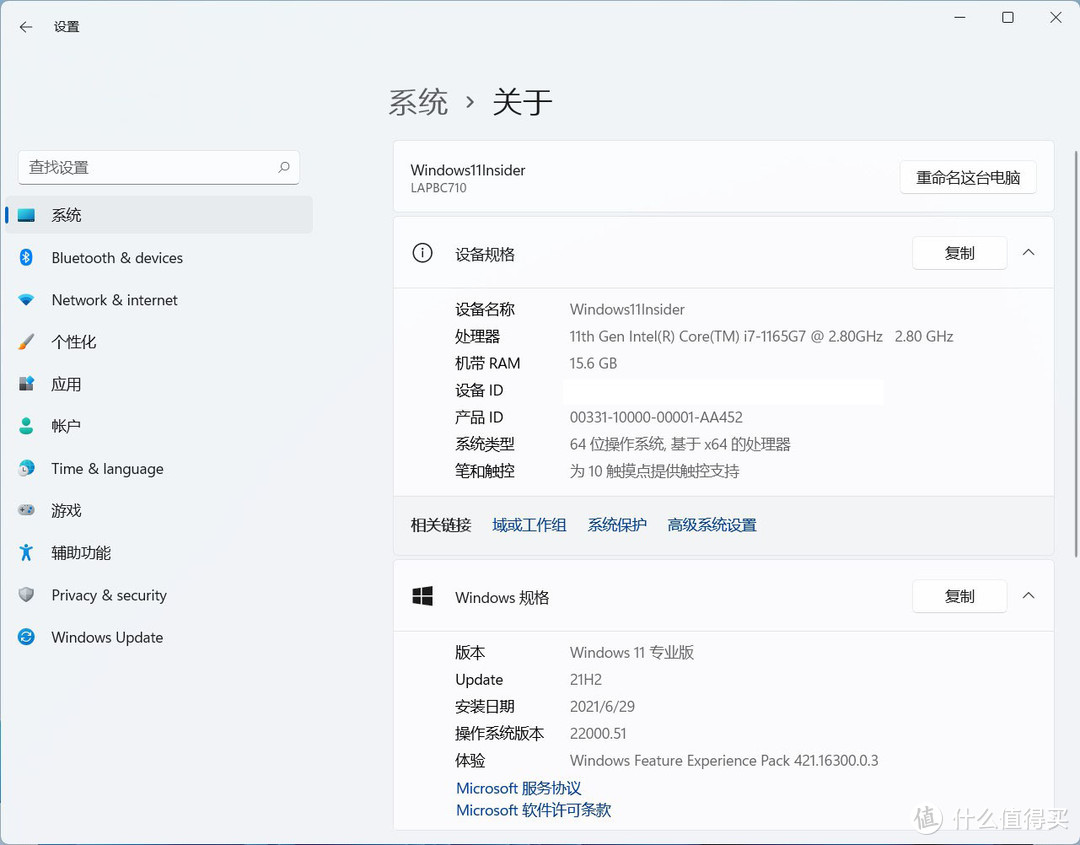This screenshot has height=845, width=1080.
Task: Select Time & language in the sidebar
Action: (x=107, y=468)
